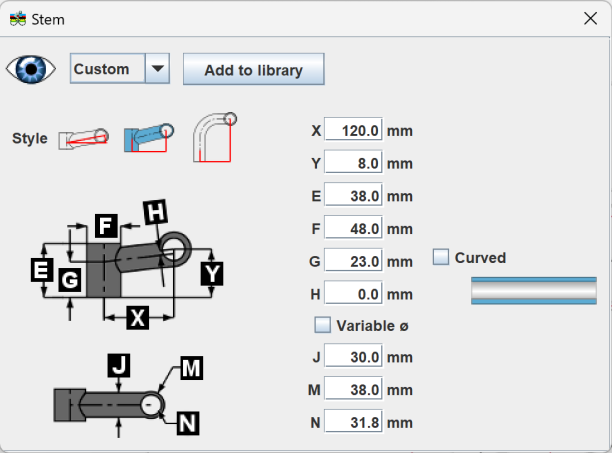The width and height of the screenshot is (612, 453).
Task: Click the J label in the top-view diagram
Action: tap(119, 365)
